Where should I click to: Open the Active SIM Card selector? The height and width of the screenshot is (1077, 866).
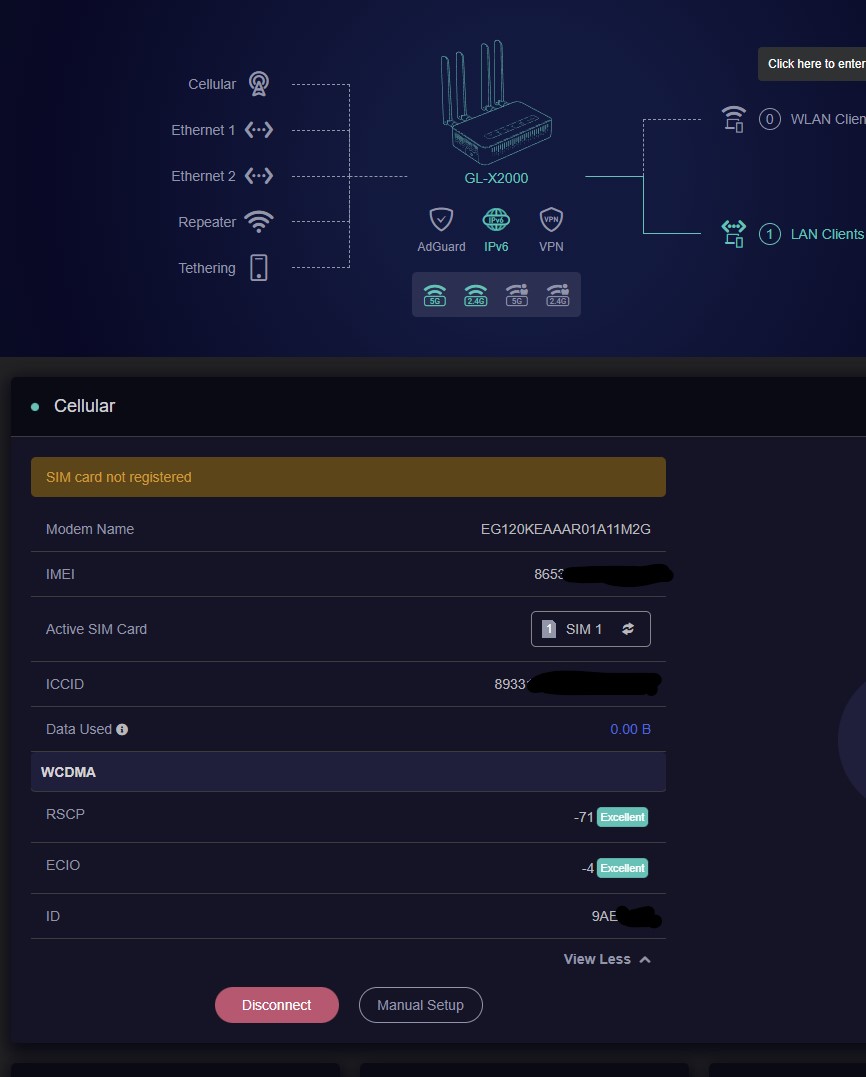click(x=590, y=629)
